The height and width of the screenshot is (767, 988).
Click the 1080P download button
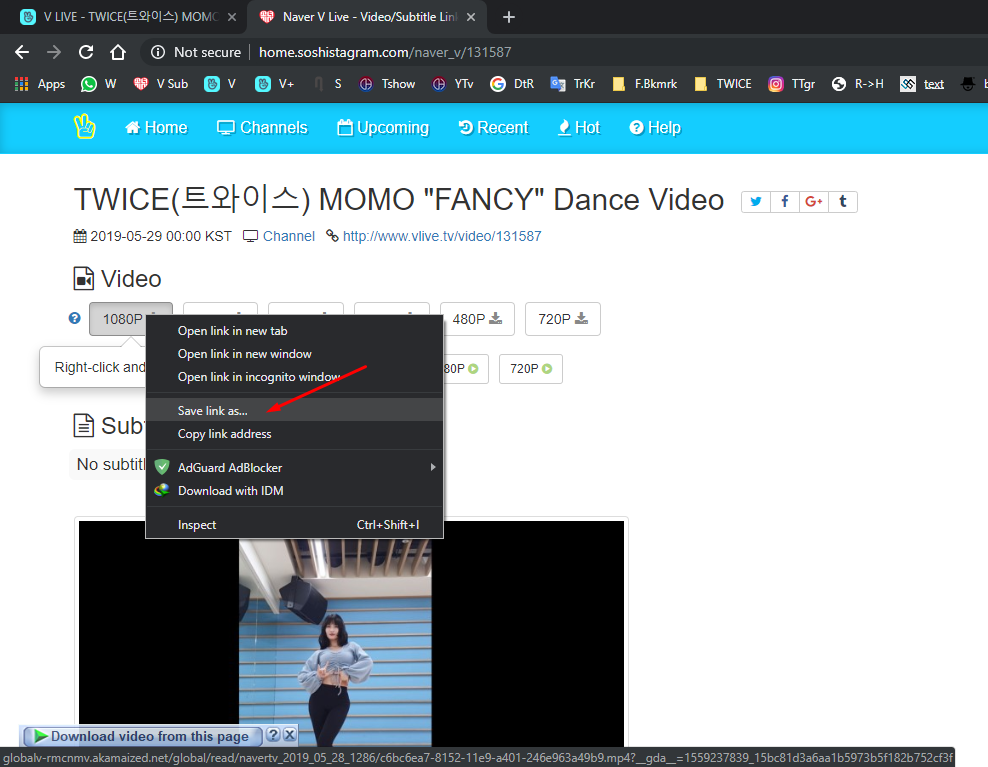(x=118, y=319)
